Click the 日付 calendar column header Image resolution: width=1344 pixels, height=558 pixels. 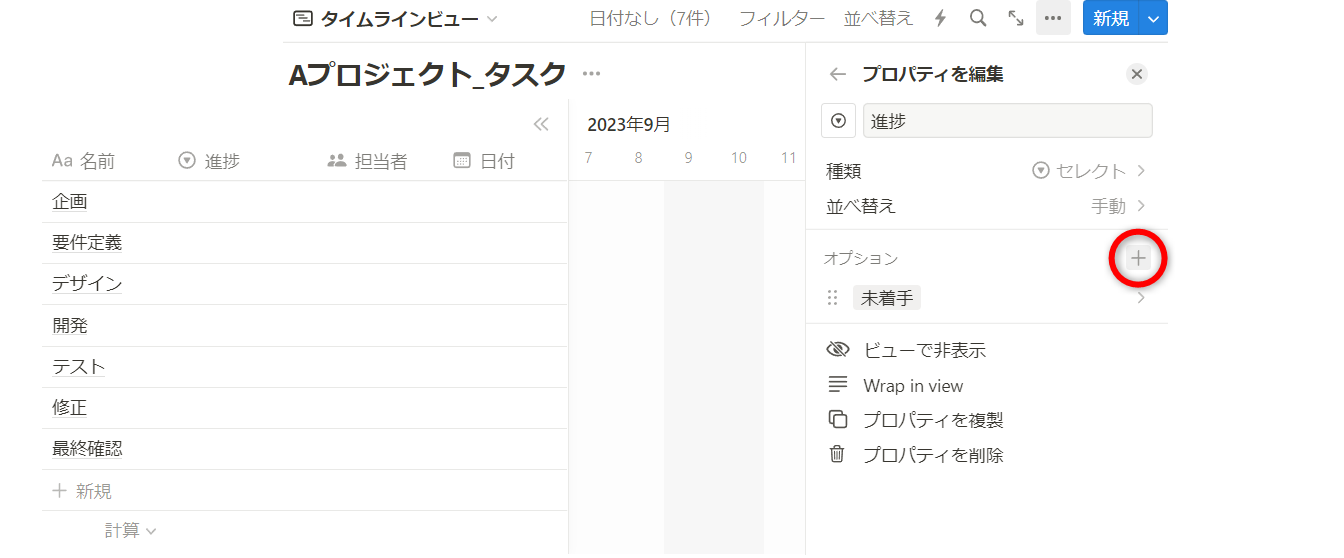point(484,161)
